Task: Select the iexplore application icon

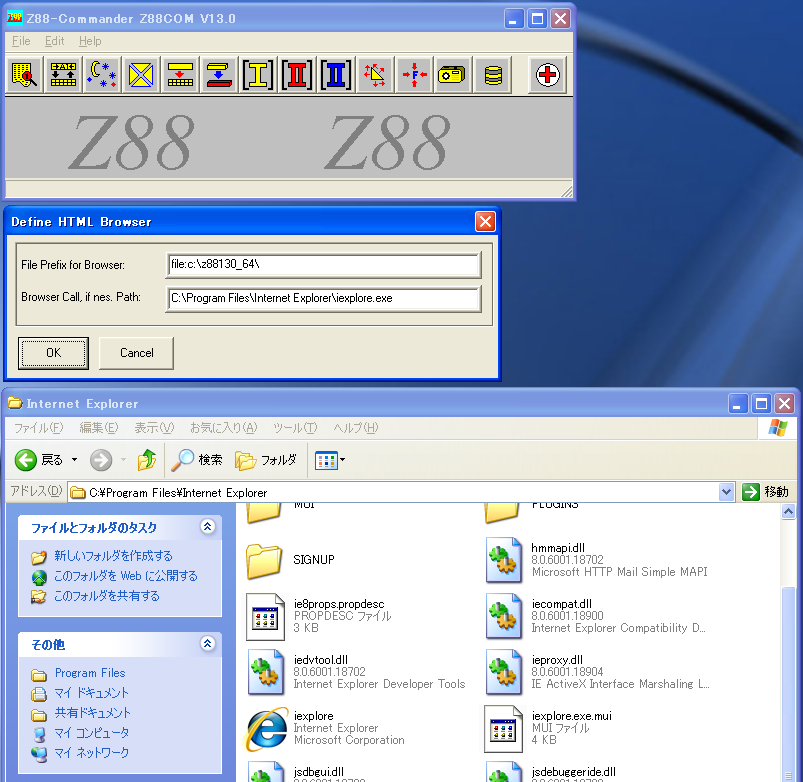Action: (x=266, y=729)
